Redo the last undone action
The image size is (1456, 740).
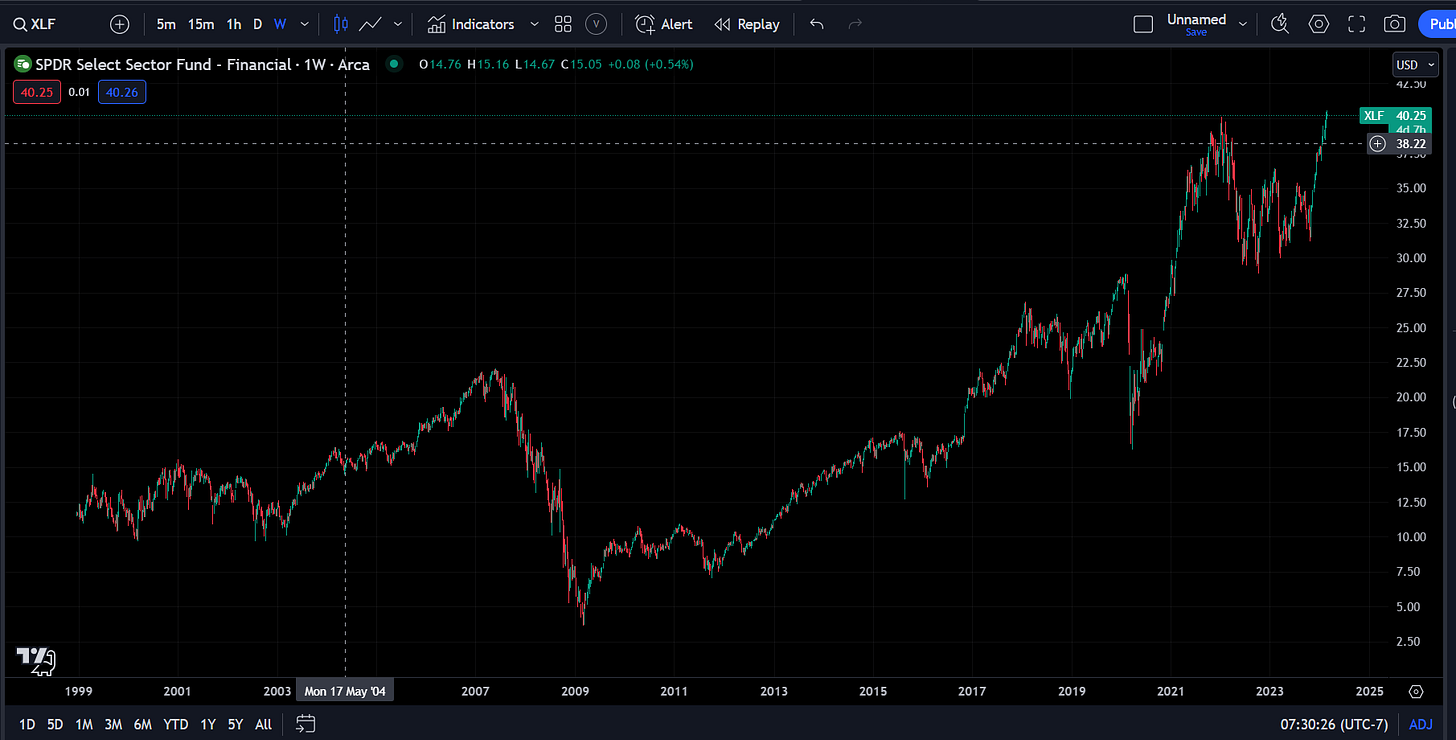click(855, 24)
